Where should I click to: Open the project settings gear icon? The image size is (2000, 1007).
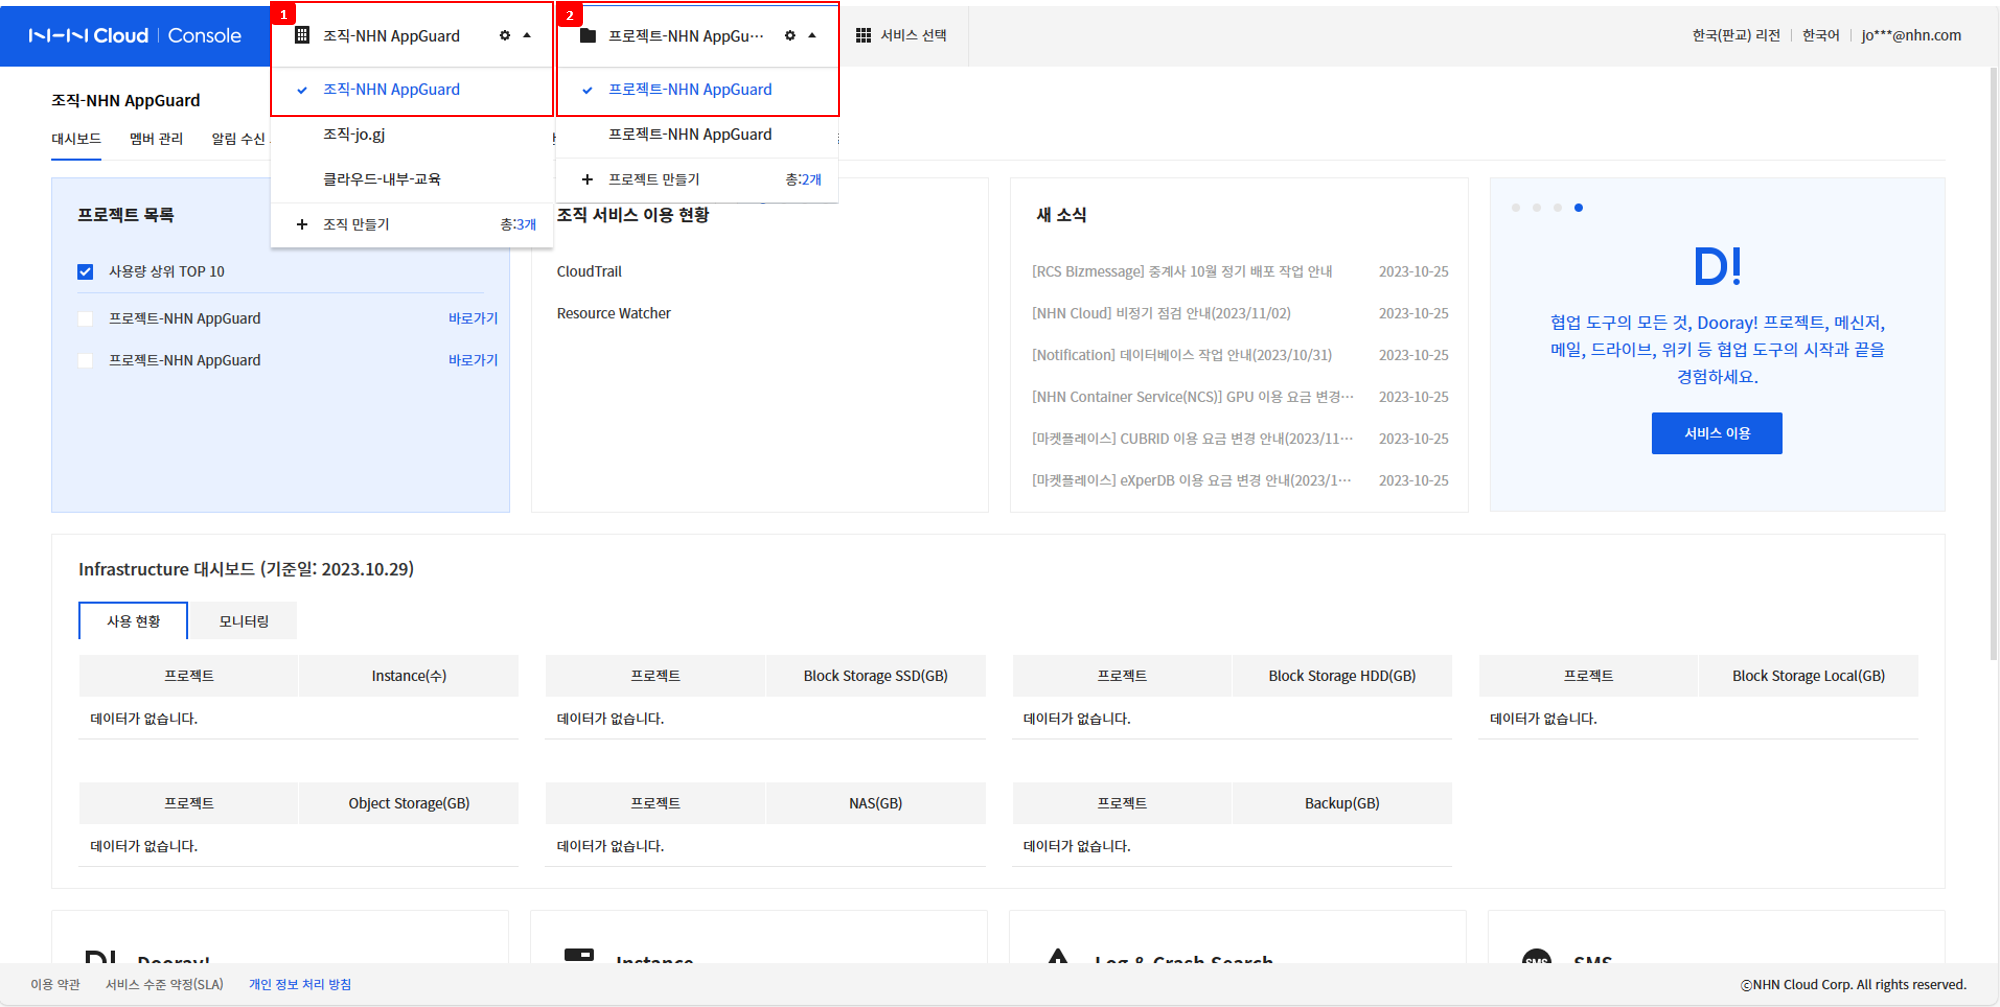(x=790, y=35)
